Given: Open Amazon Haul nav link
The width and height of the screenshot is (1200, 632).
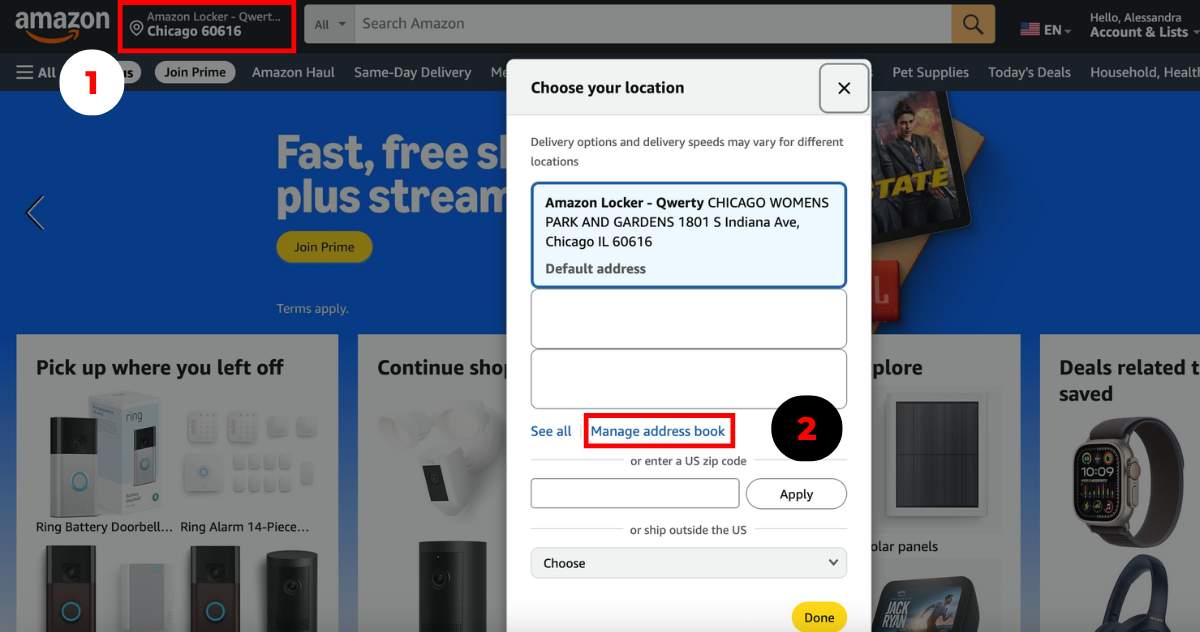Looking at the screenshot, I should [293, 72].
